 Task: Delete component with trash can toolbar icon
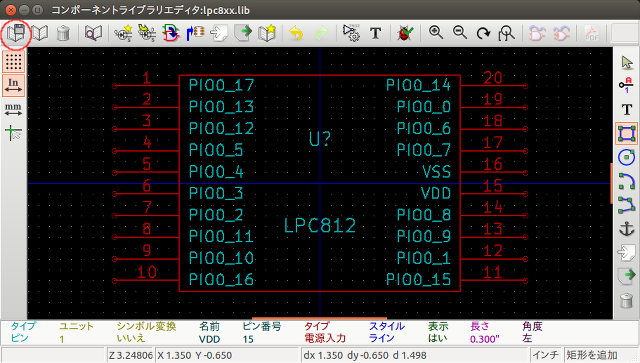63,33
